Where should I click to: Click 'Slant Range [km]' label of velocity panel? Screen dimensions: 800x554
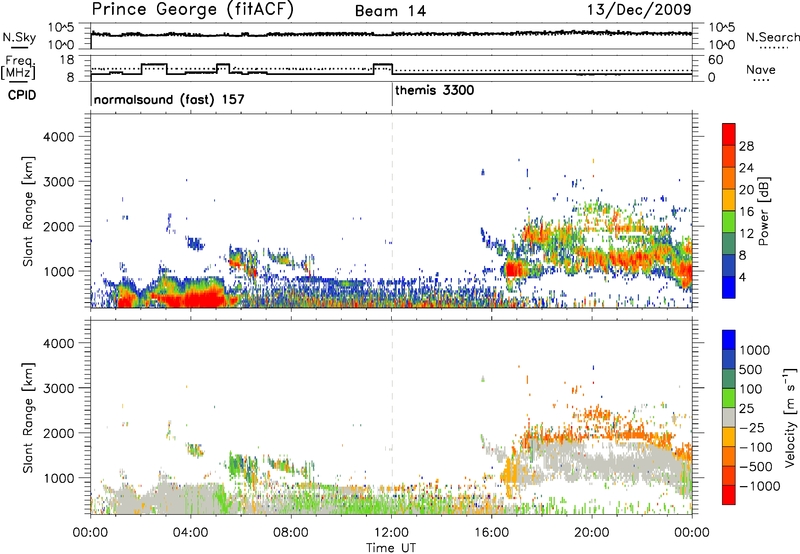28,418
